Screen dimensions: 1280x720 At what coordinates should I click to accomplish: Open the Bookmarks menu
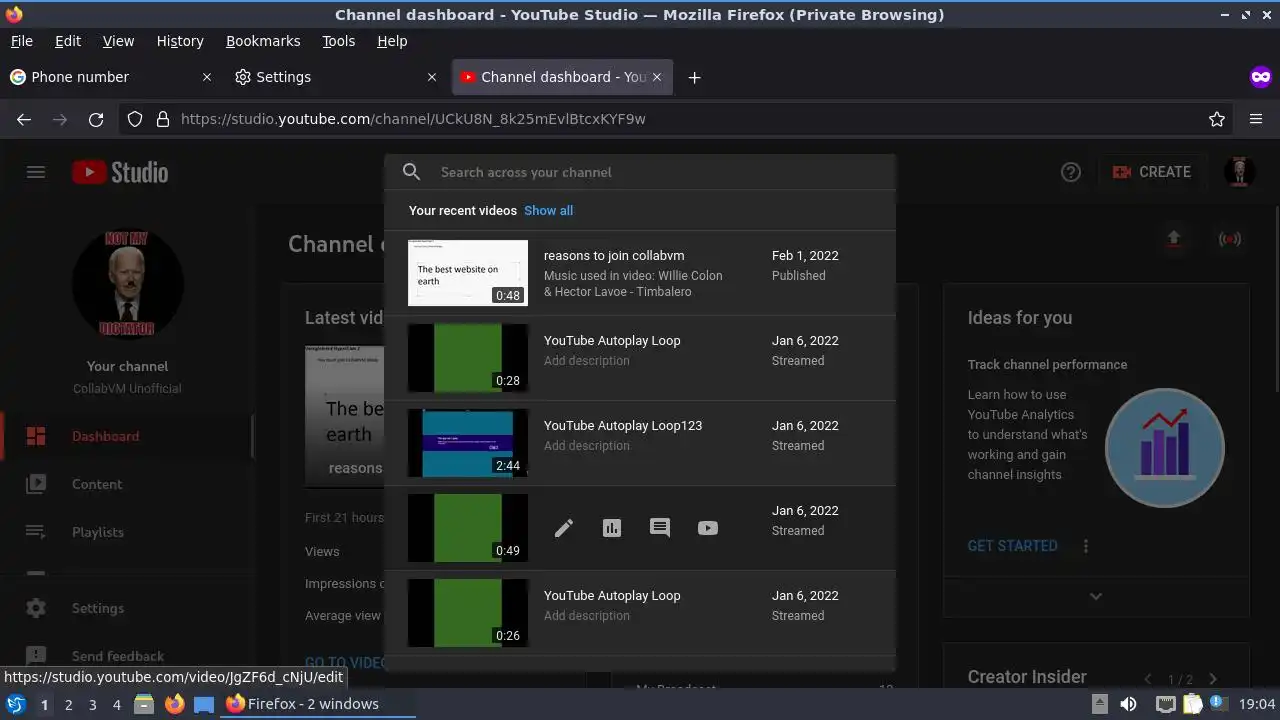point(263,41)
